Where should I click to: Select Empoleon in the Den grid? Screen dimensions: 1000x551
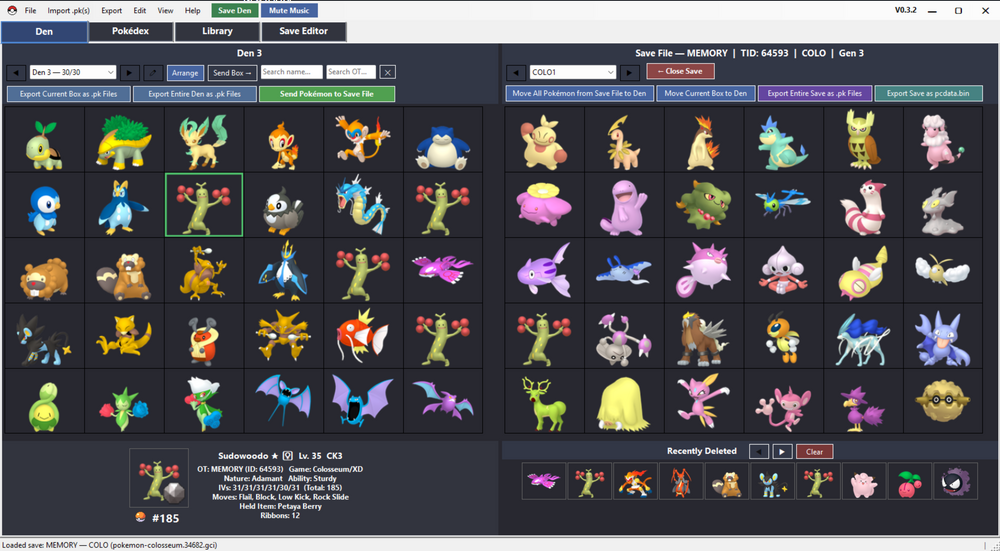[x=284, y=270]
